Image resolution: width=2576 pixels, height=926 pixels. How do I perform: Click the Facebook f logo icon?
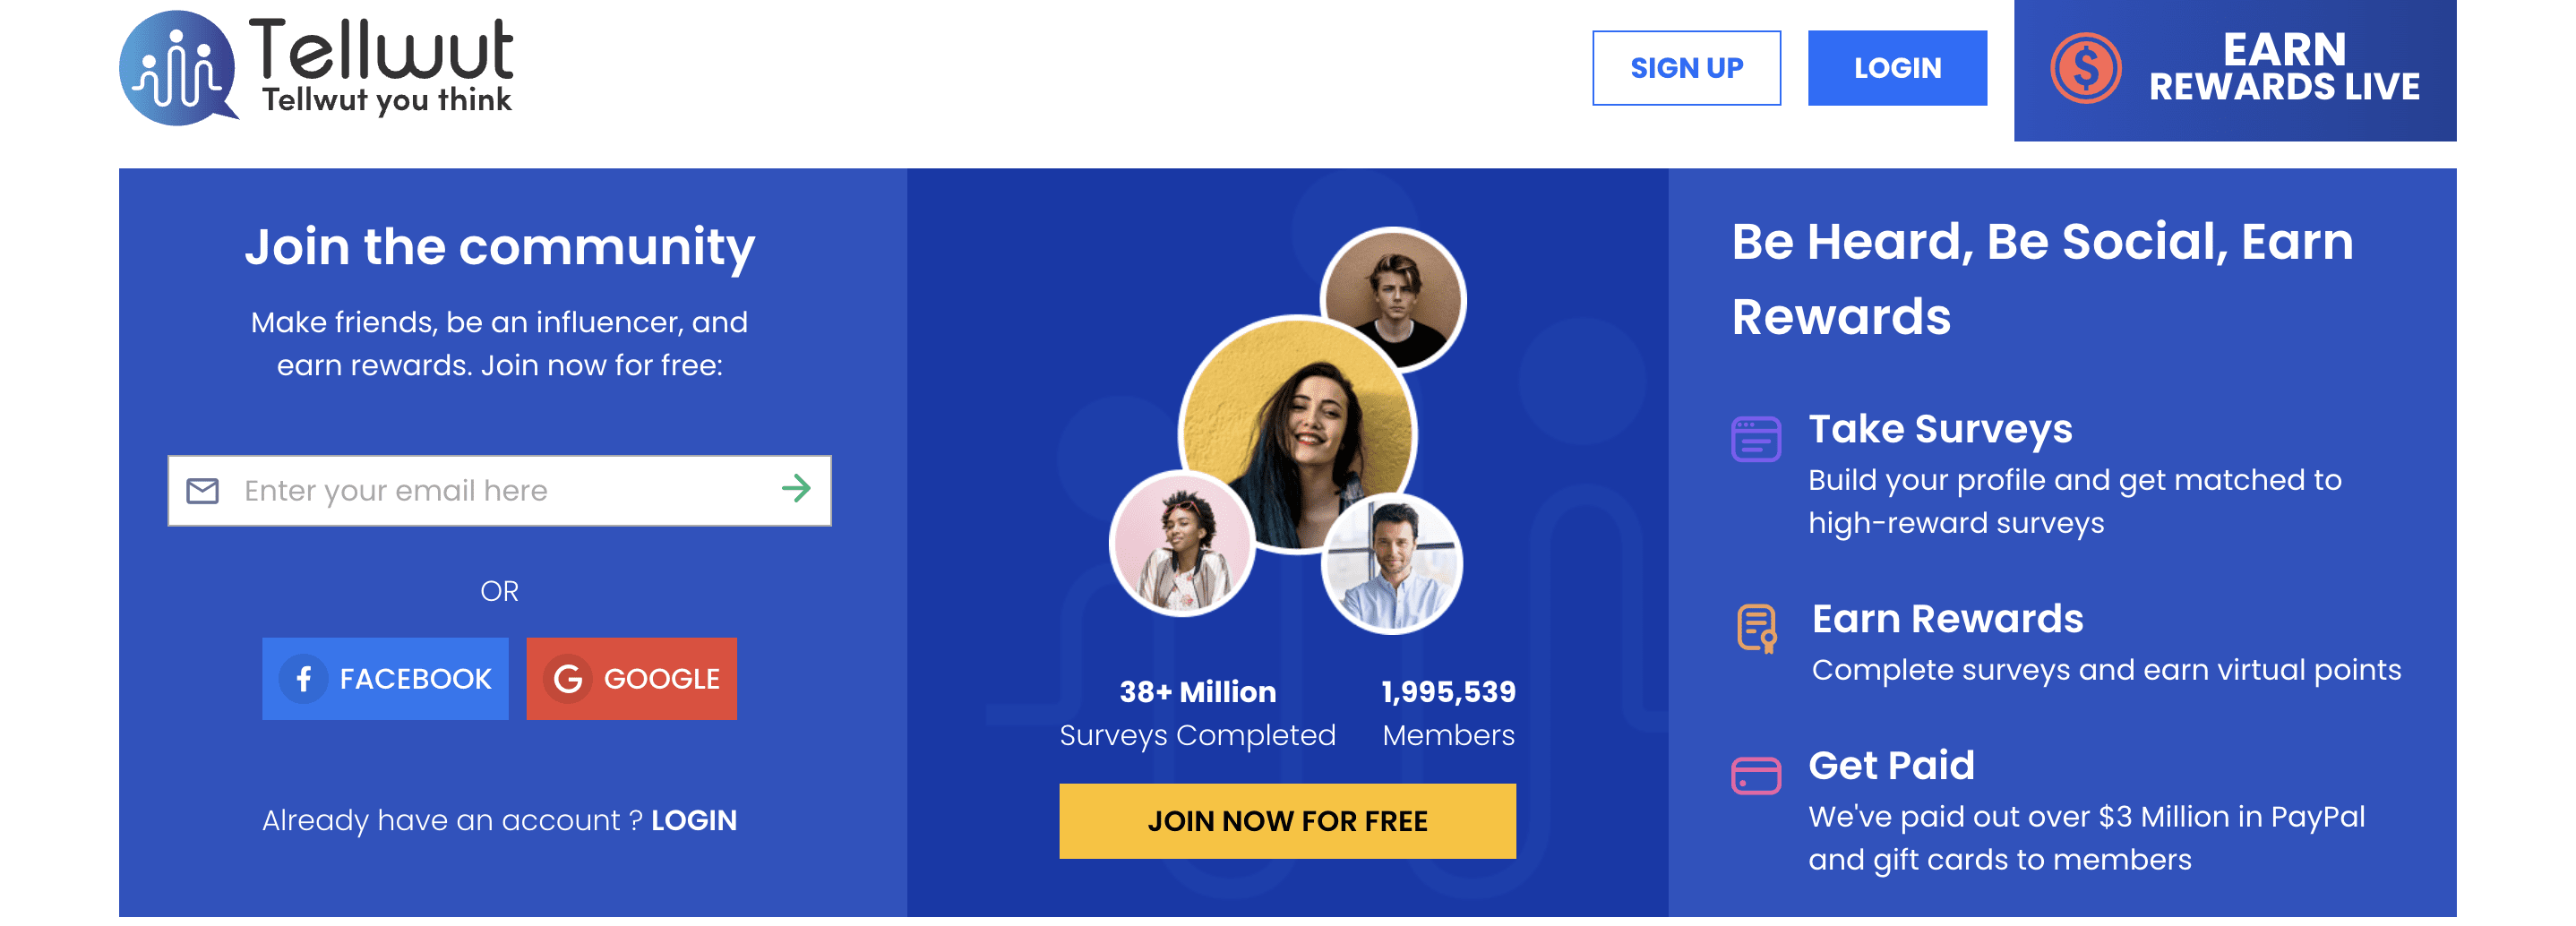tap(304, 679)
